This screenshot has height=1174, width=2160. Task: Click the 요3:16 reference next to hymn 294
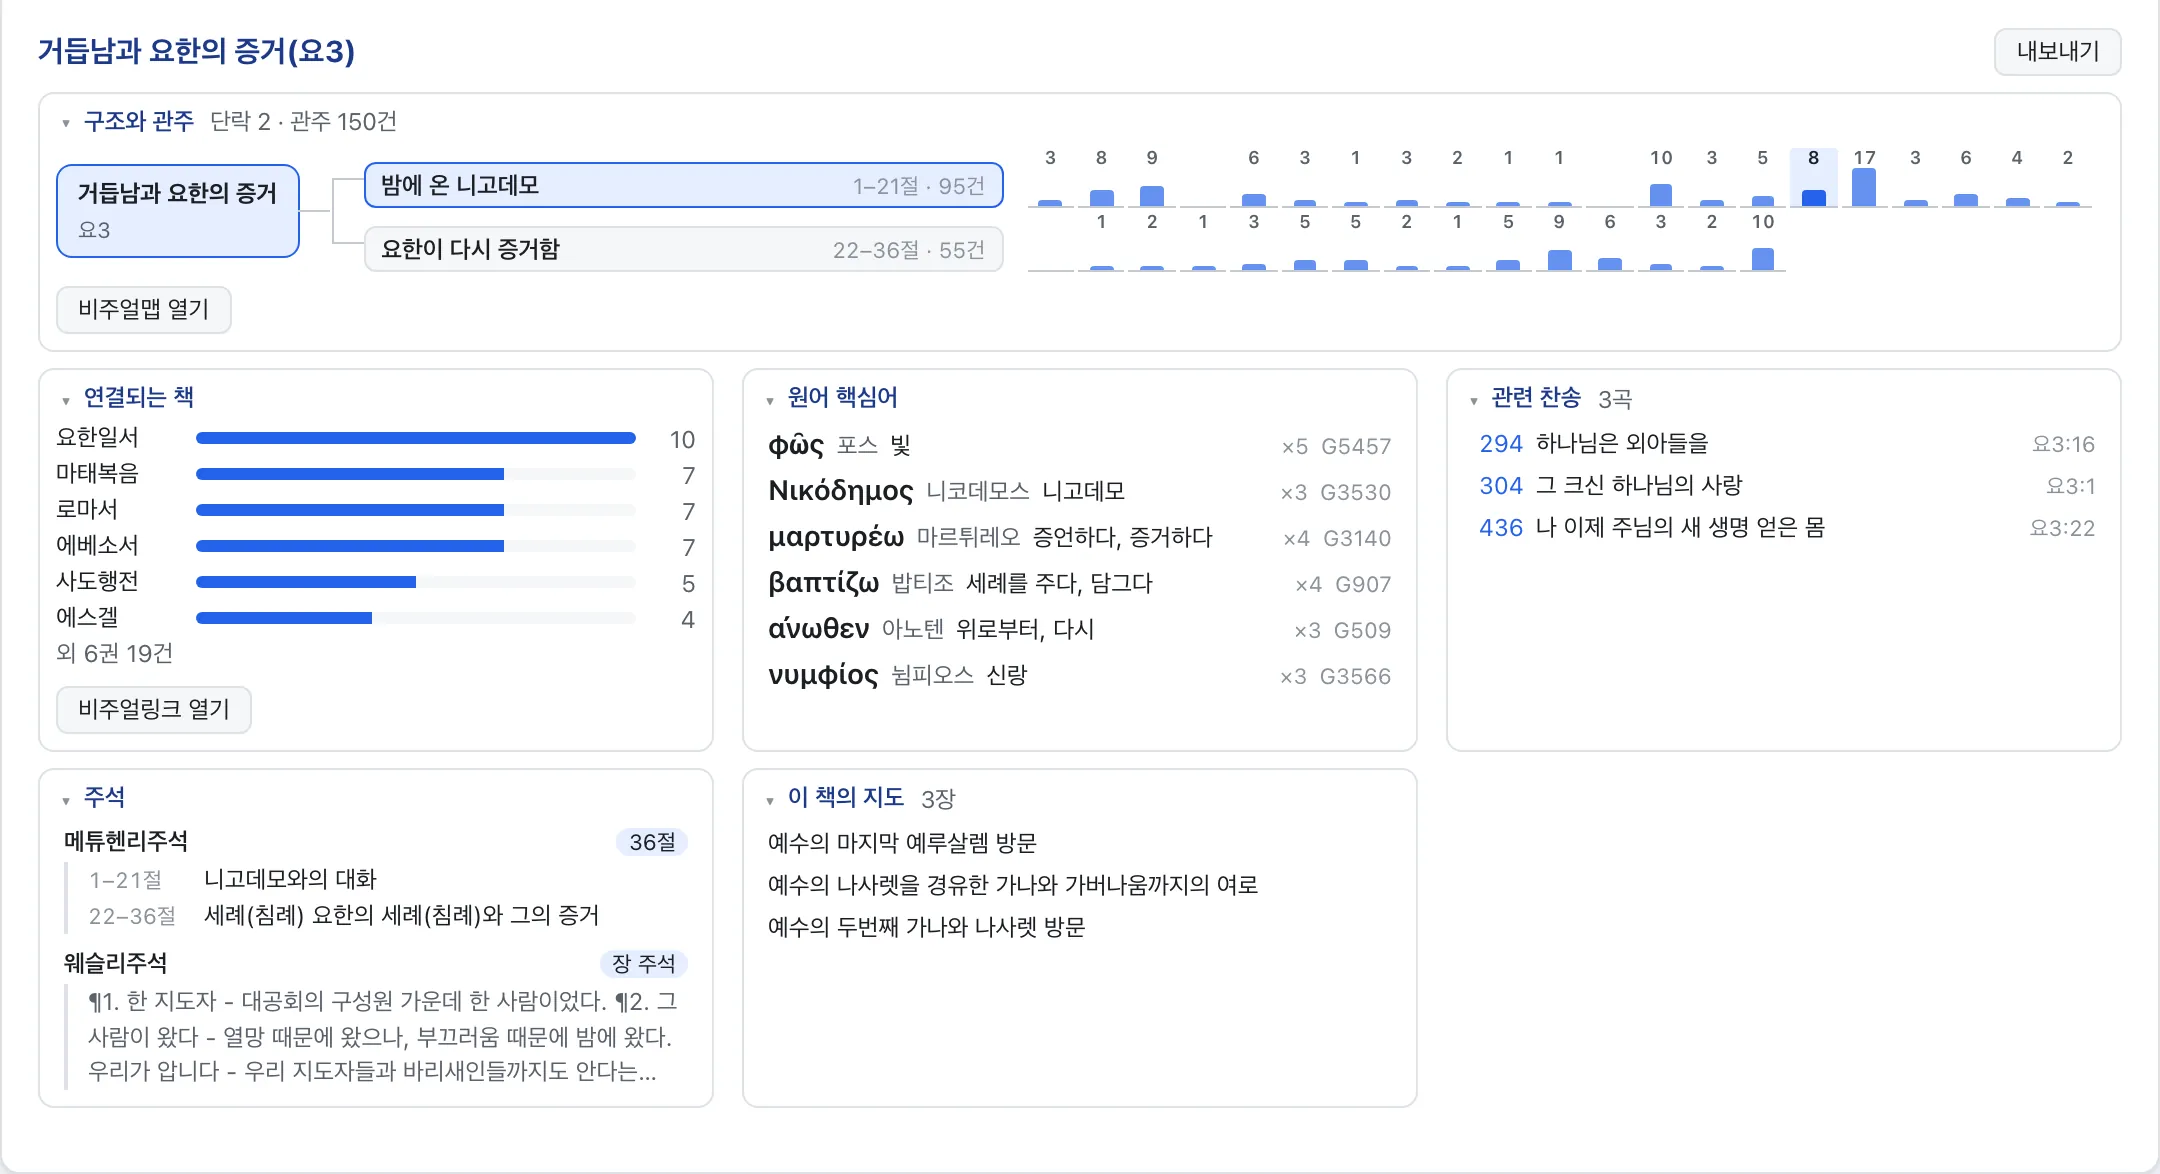coord(2063,444)
